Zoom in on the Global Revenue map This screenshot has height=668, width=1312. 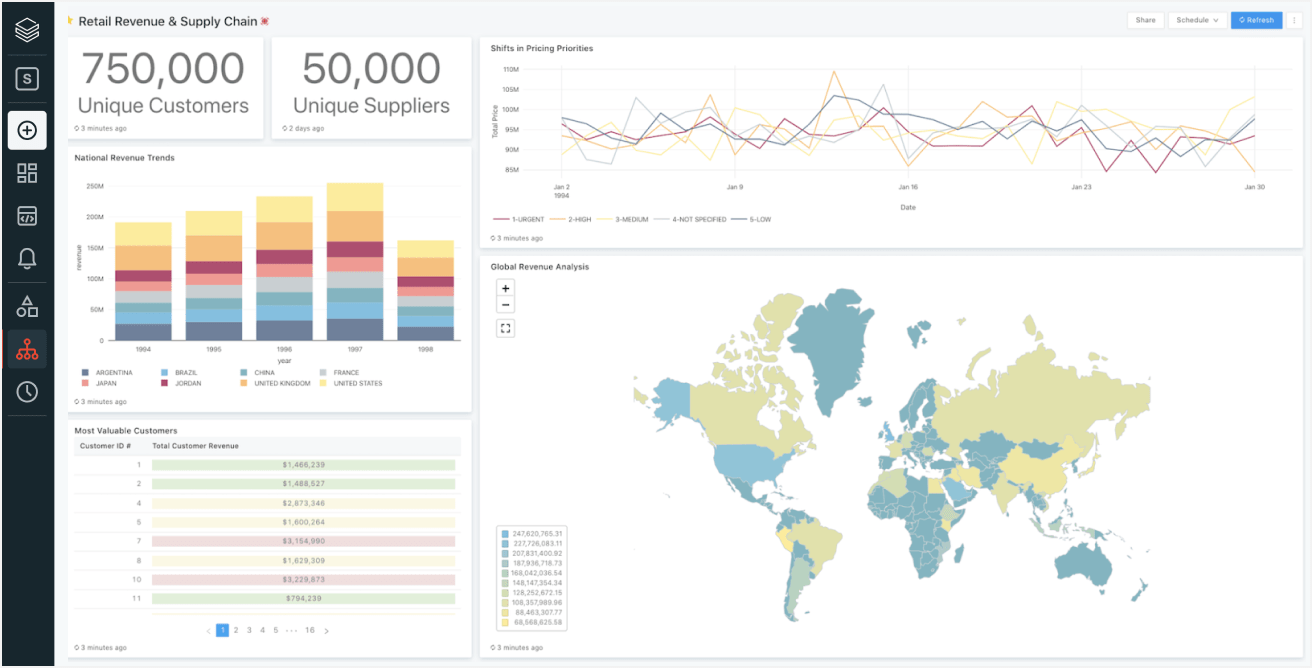coord(506,289)
